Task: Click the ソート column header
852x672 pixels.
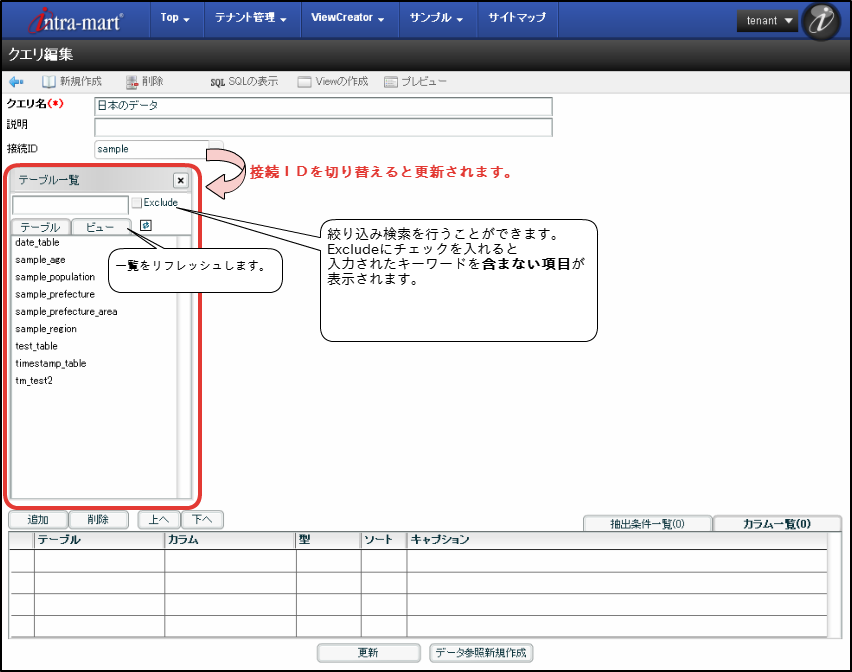Action: (384, 540)
